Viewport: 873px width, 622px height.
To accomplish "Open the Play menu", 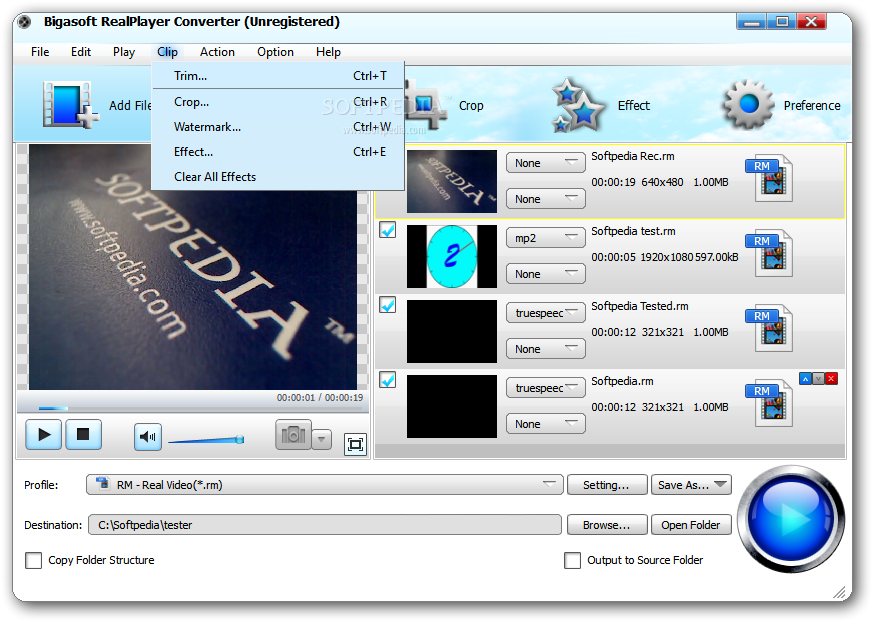I will point(124,52).
